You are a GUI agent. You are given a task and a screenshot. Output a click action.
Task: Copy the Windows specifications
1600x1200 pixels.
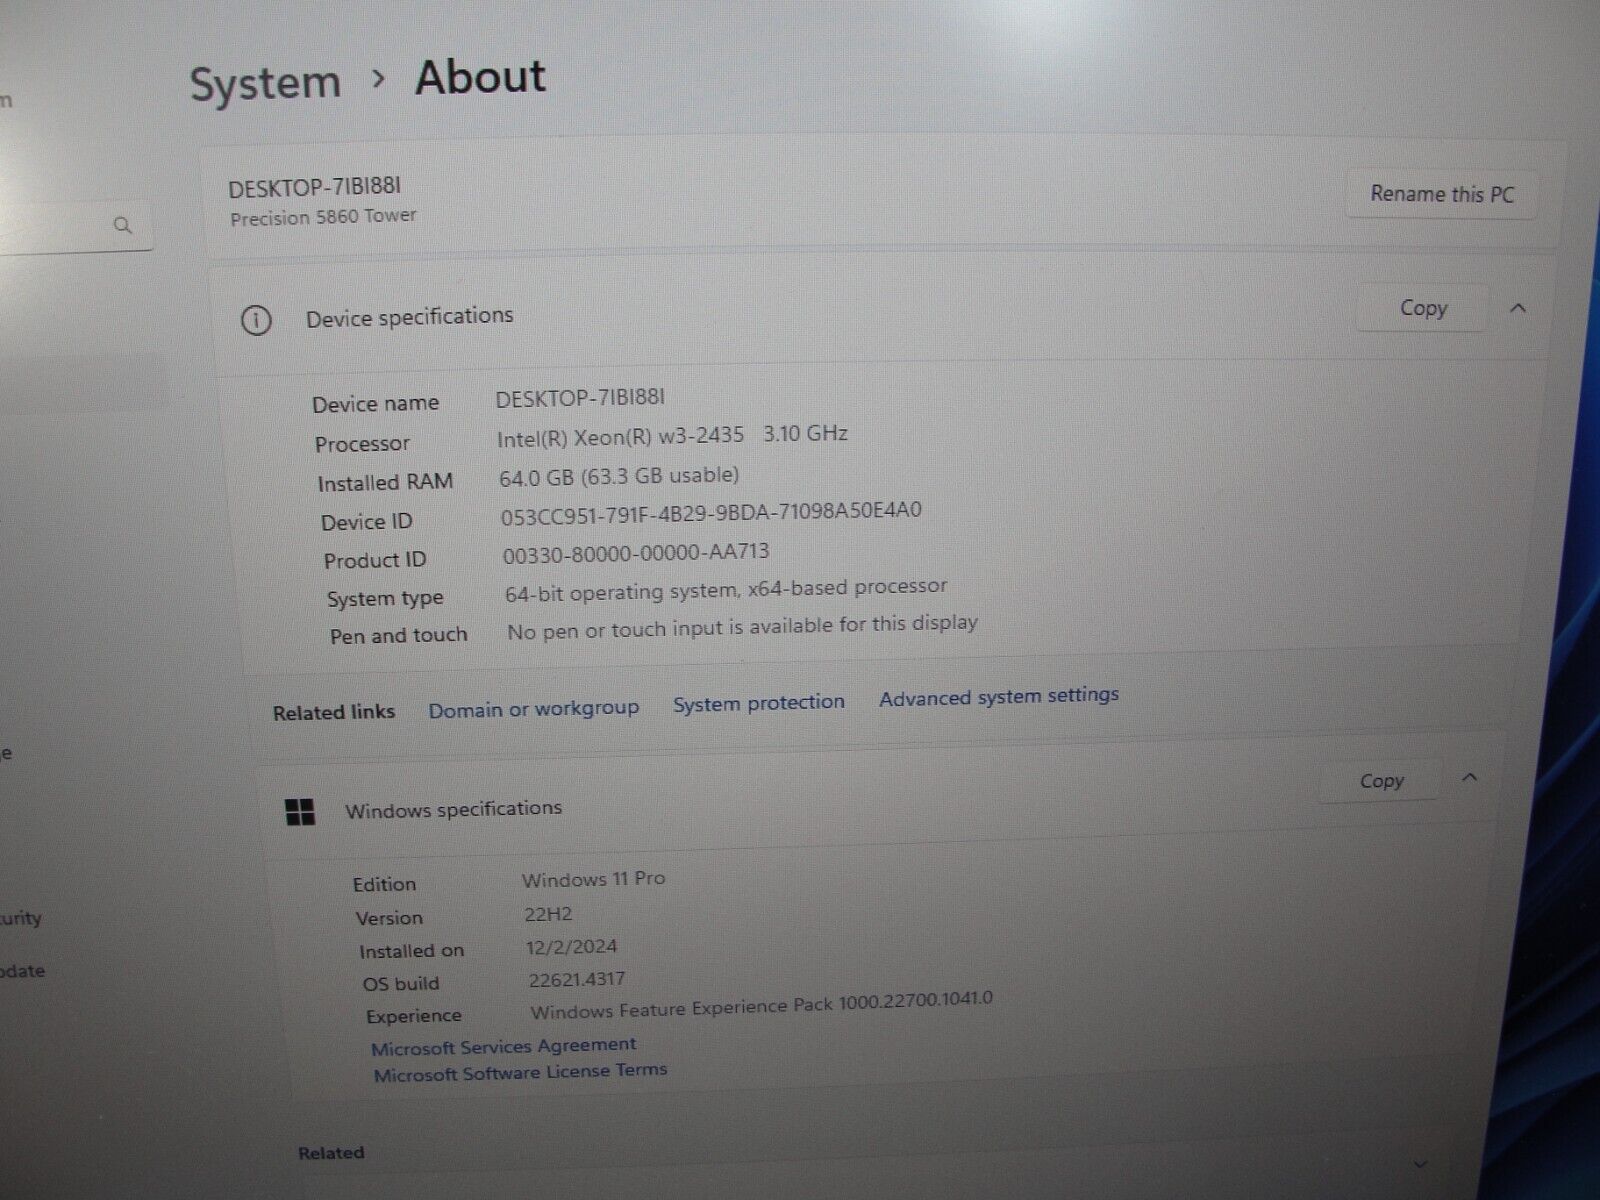click(x=1381, y=781)
